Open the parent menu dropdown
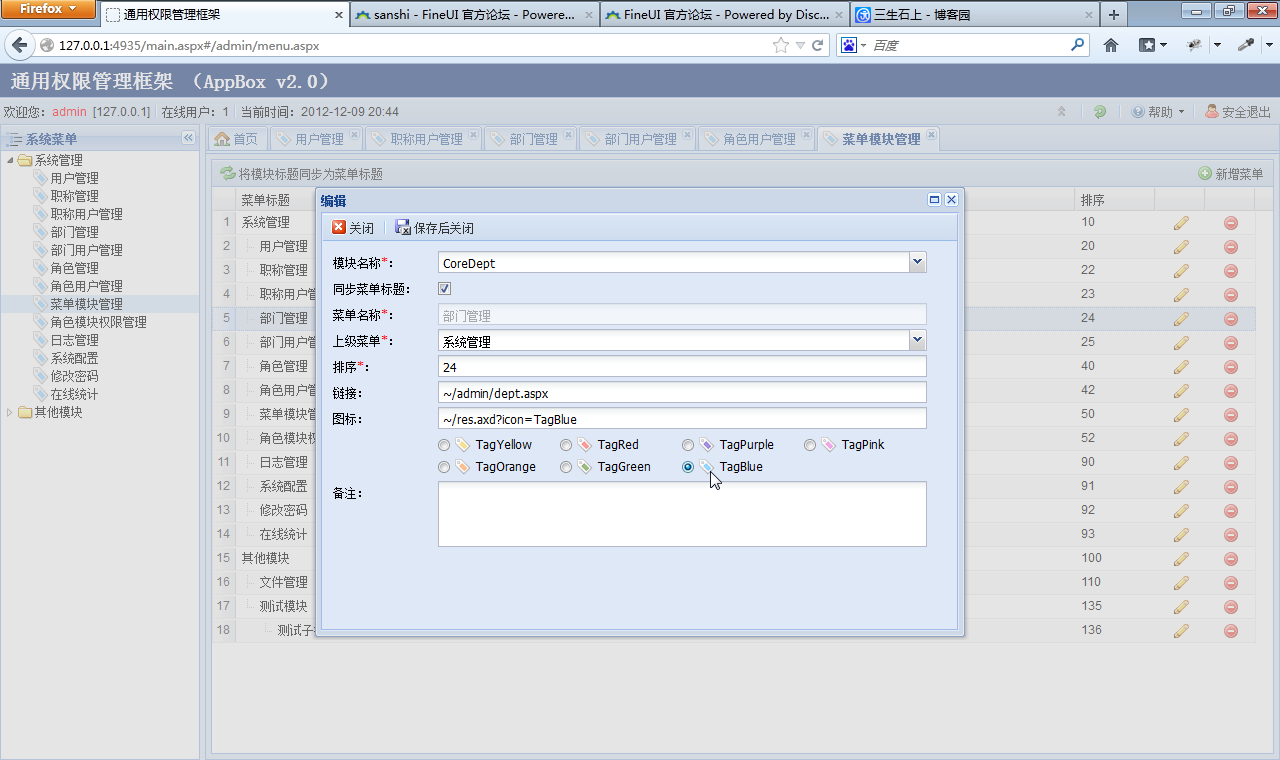Screen dimensions: 1280x760 pos(917,340)
